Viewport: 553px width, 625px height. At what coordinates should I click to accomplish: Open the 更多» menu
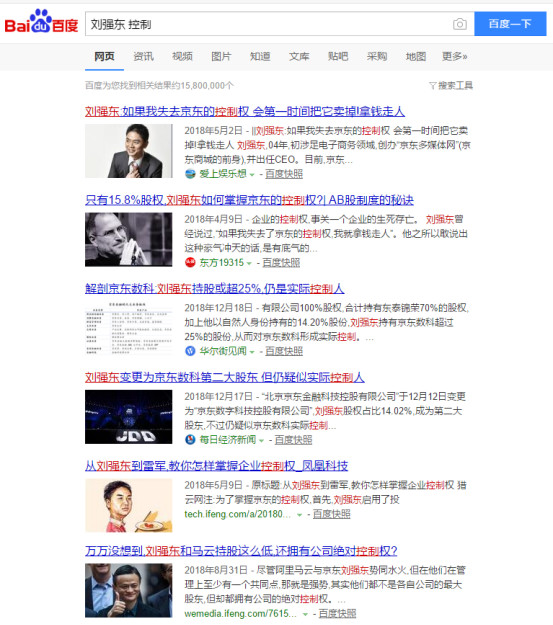pyautogui.click(x=455, y=56)
